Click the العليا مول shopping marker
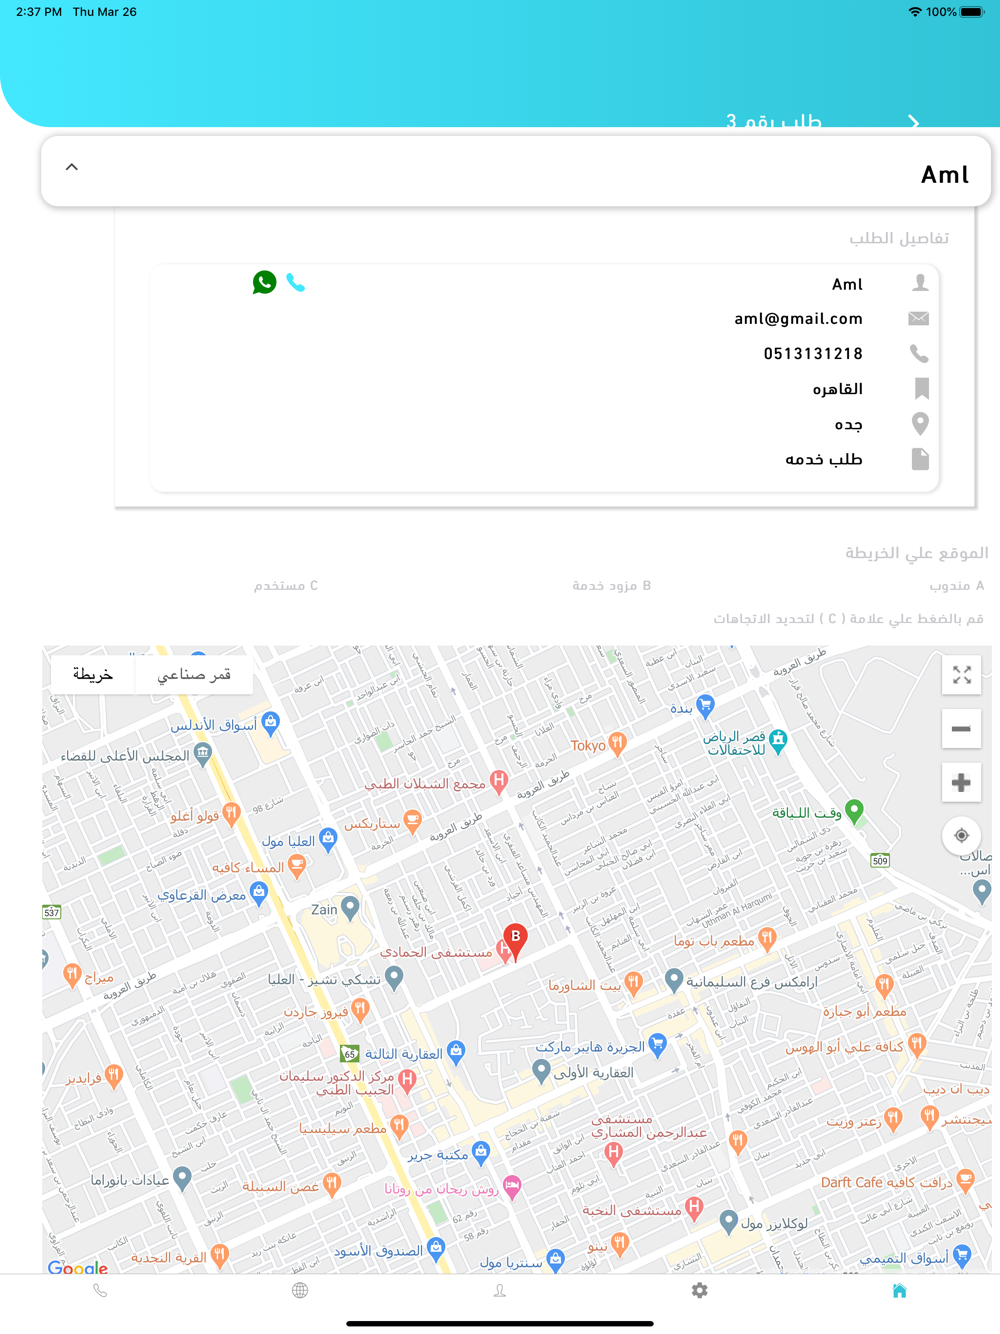 pyautogui.click(x=327, y=839)
